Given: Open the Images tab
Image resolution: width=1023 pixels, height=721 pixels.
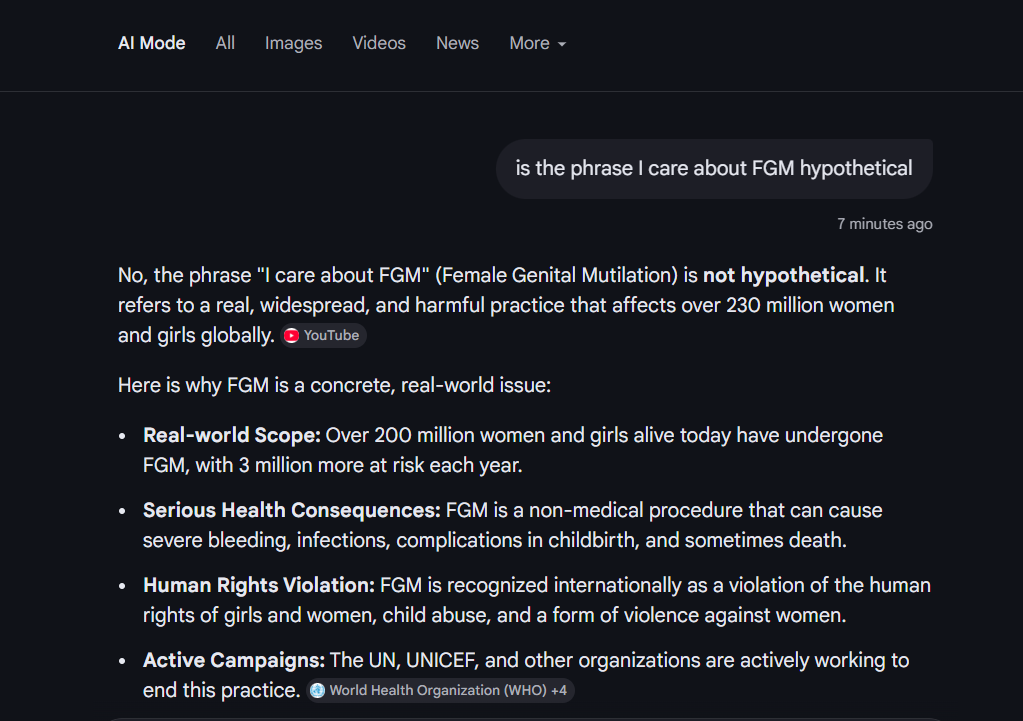Looking at the screenshot, I should [x=293, y=43].
